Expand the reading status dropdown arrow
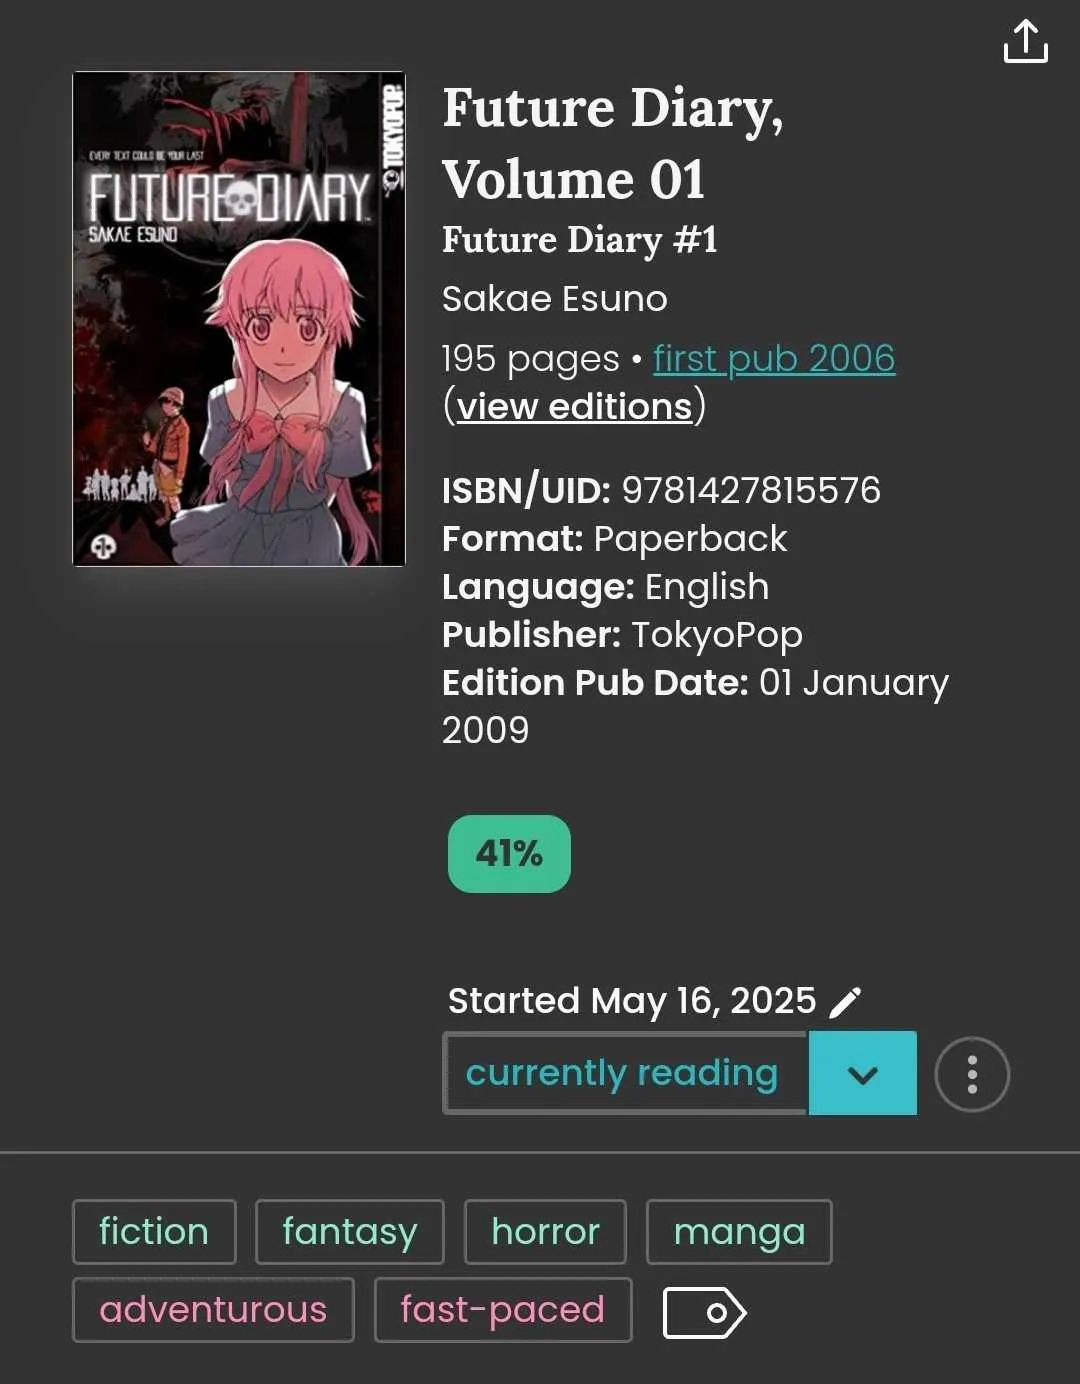Viewport: 1080px width, 1384px height. coord(862,1074)
